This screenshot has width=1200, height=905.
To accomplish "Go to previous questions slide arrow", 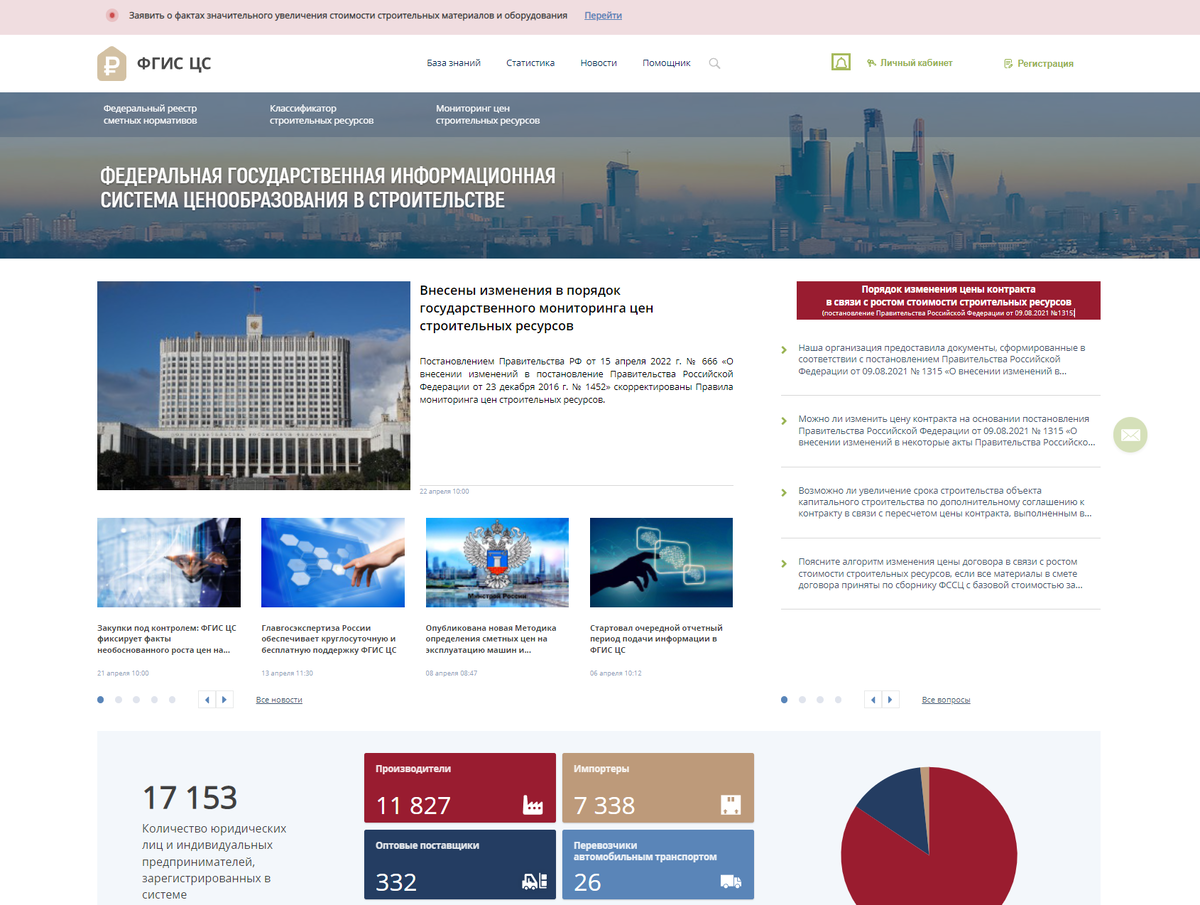I will click(873, 700).
